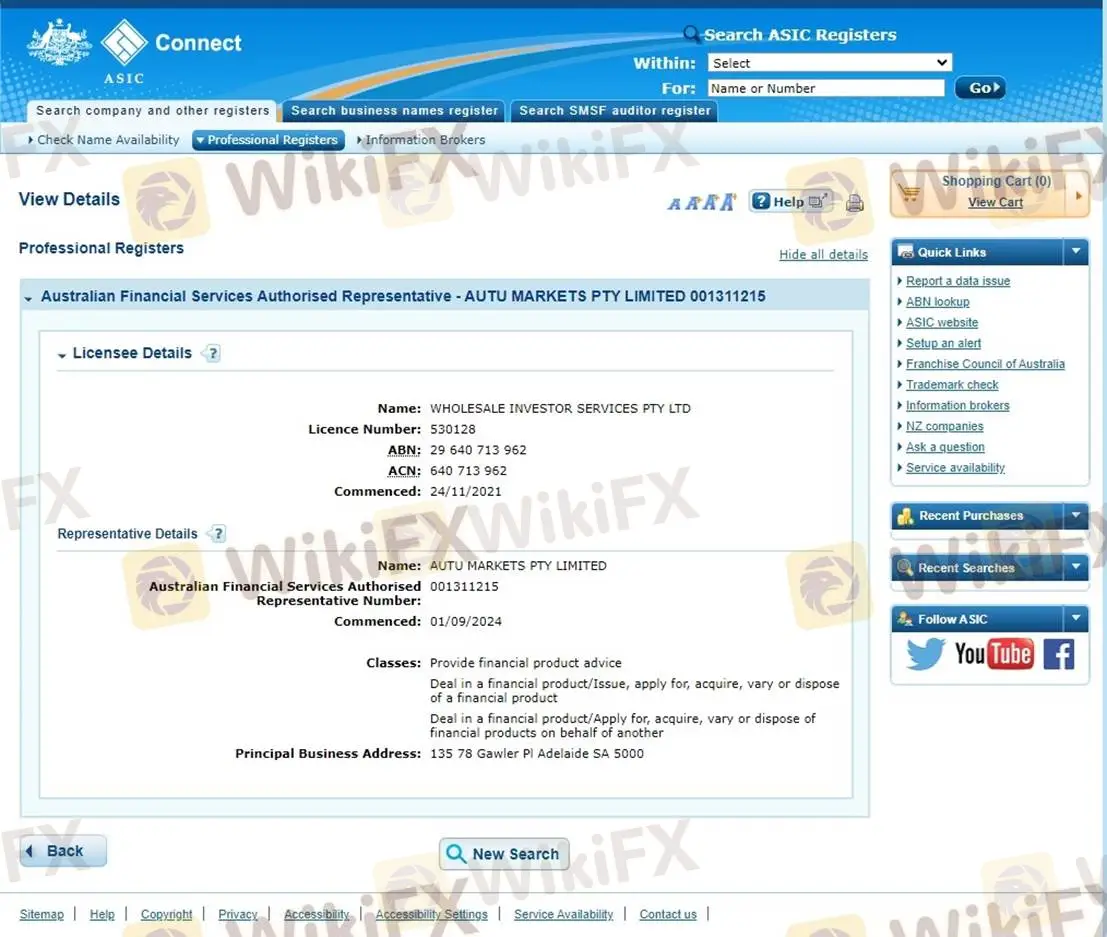Open the Help button with question mark

coord(789,202)
